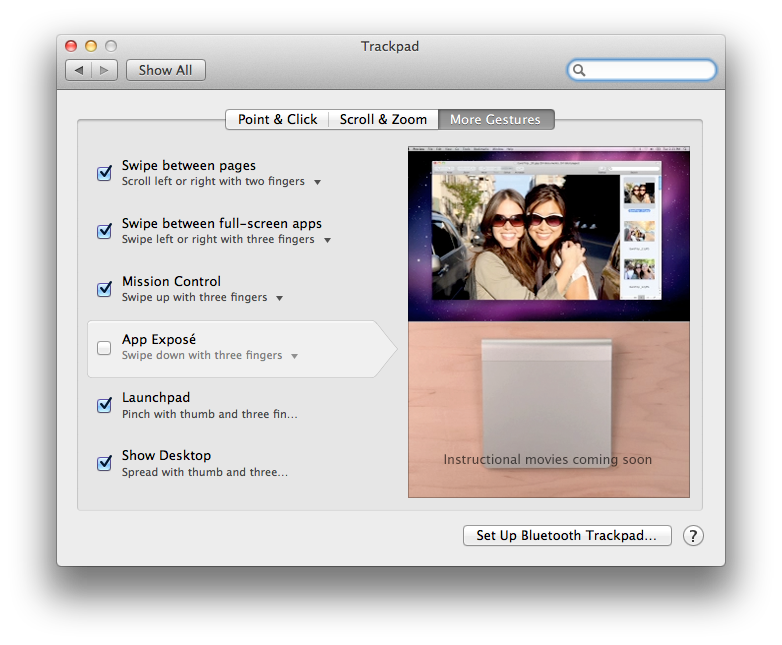Click 'Spread with thumb and three…' text
The height and width of the screenshot is (645, 782).
205,472
